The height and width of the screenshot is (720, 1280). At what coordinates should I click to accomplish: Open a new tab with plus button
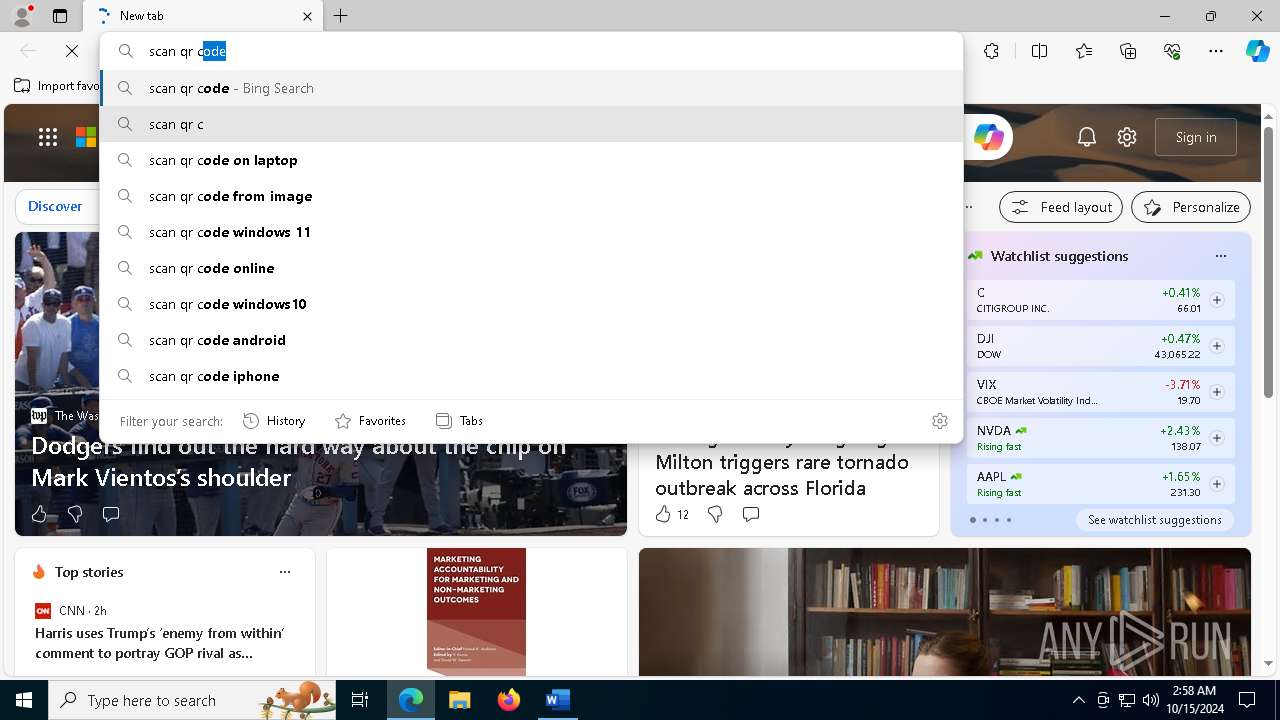pos(341,16)
